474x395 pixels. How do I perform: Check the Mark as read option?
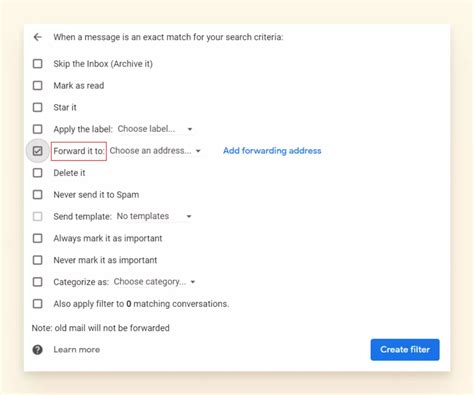(x=38, y=86)
